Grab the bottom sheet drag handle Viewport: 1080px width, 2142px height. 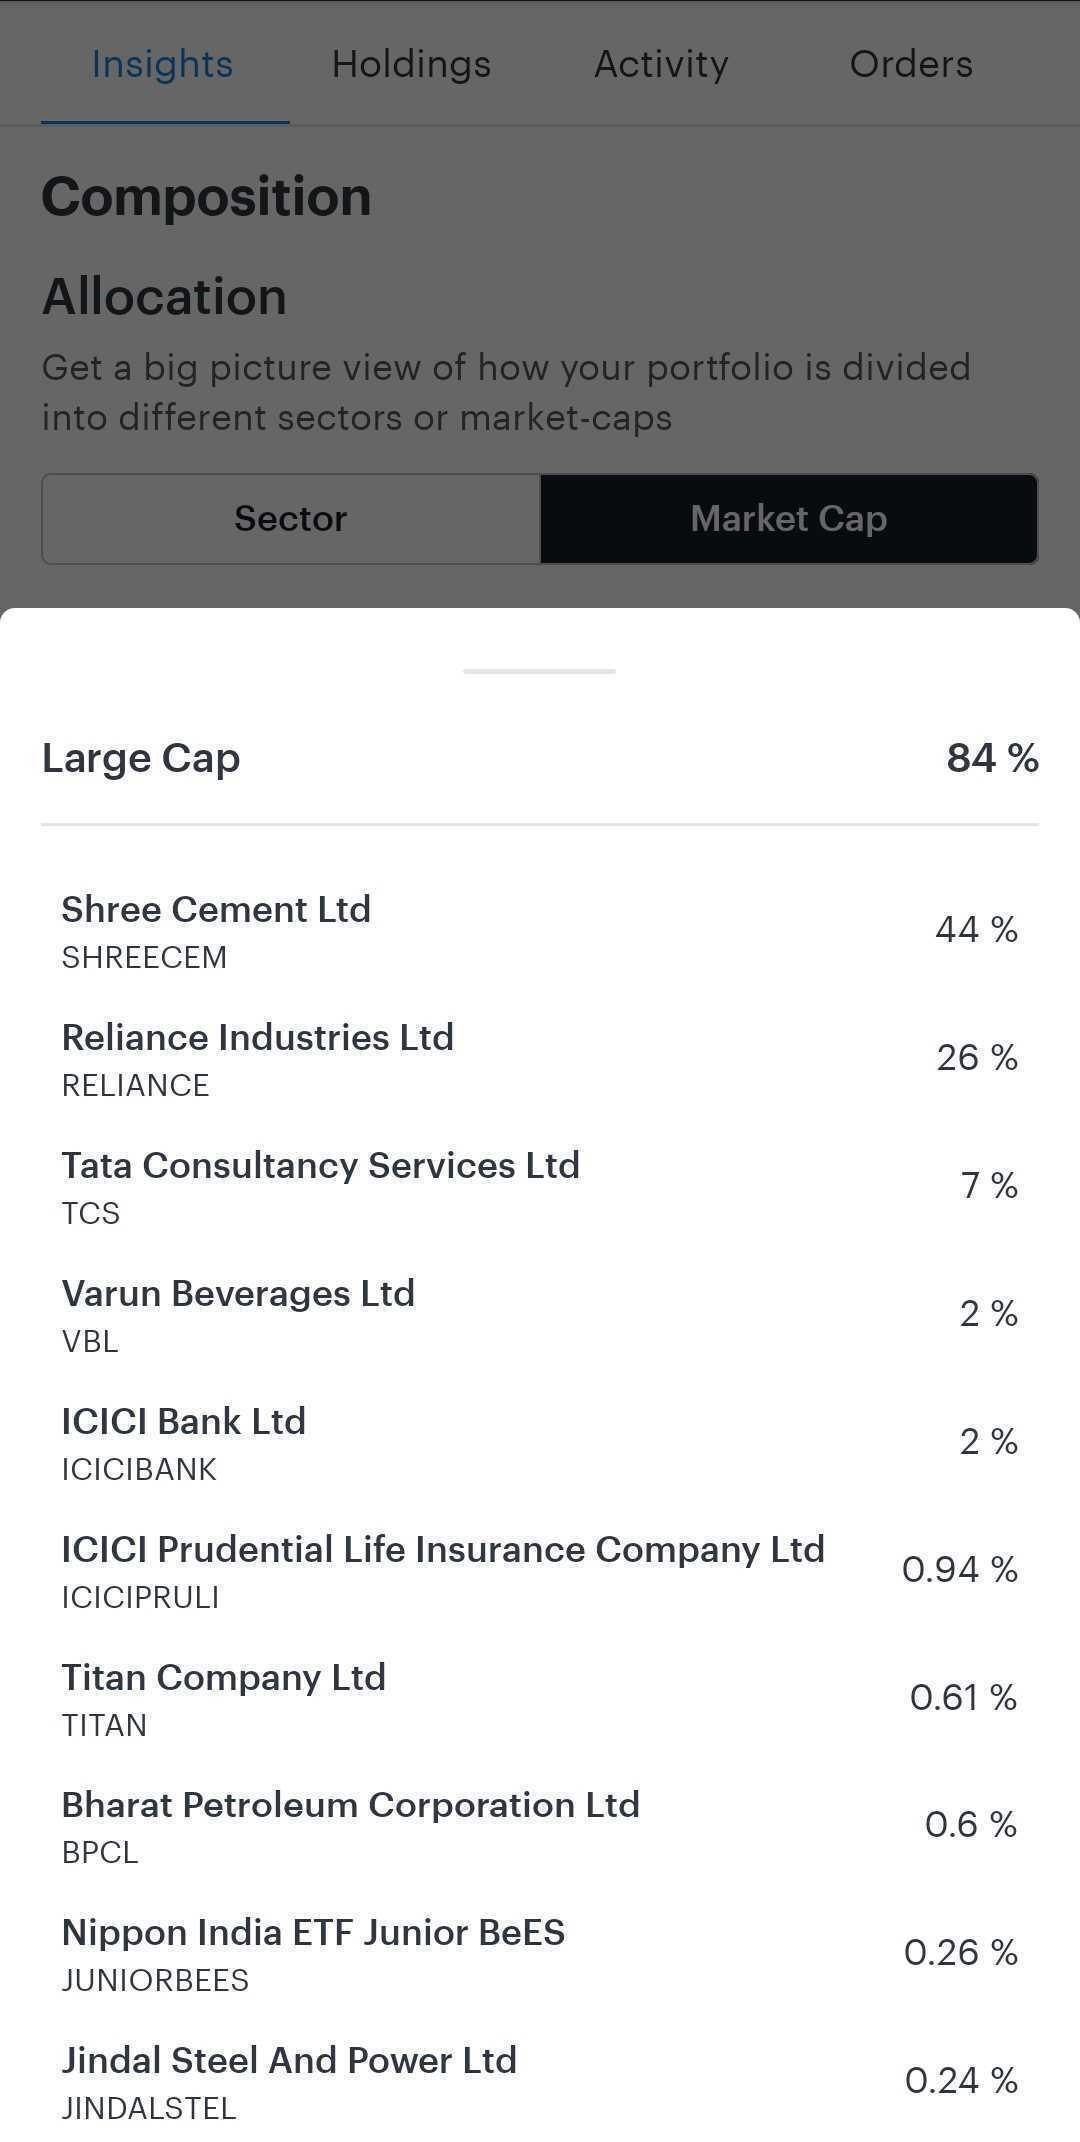[539, 671]
